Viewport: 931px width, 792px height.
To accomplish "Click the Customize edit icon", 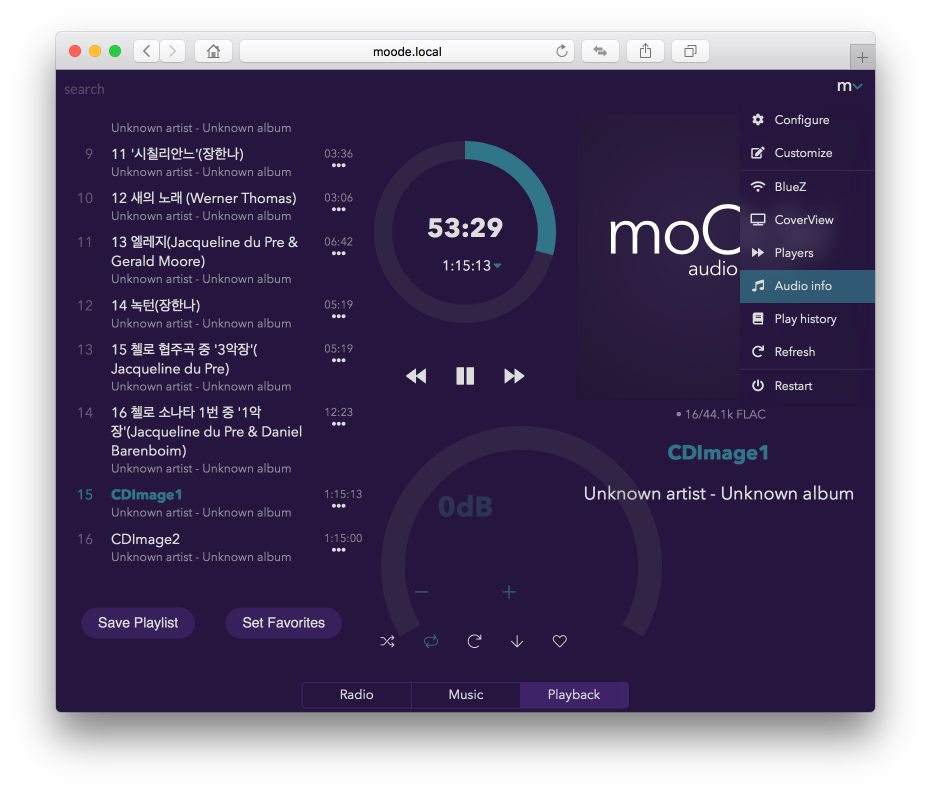I will (x=758, y=153).
